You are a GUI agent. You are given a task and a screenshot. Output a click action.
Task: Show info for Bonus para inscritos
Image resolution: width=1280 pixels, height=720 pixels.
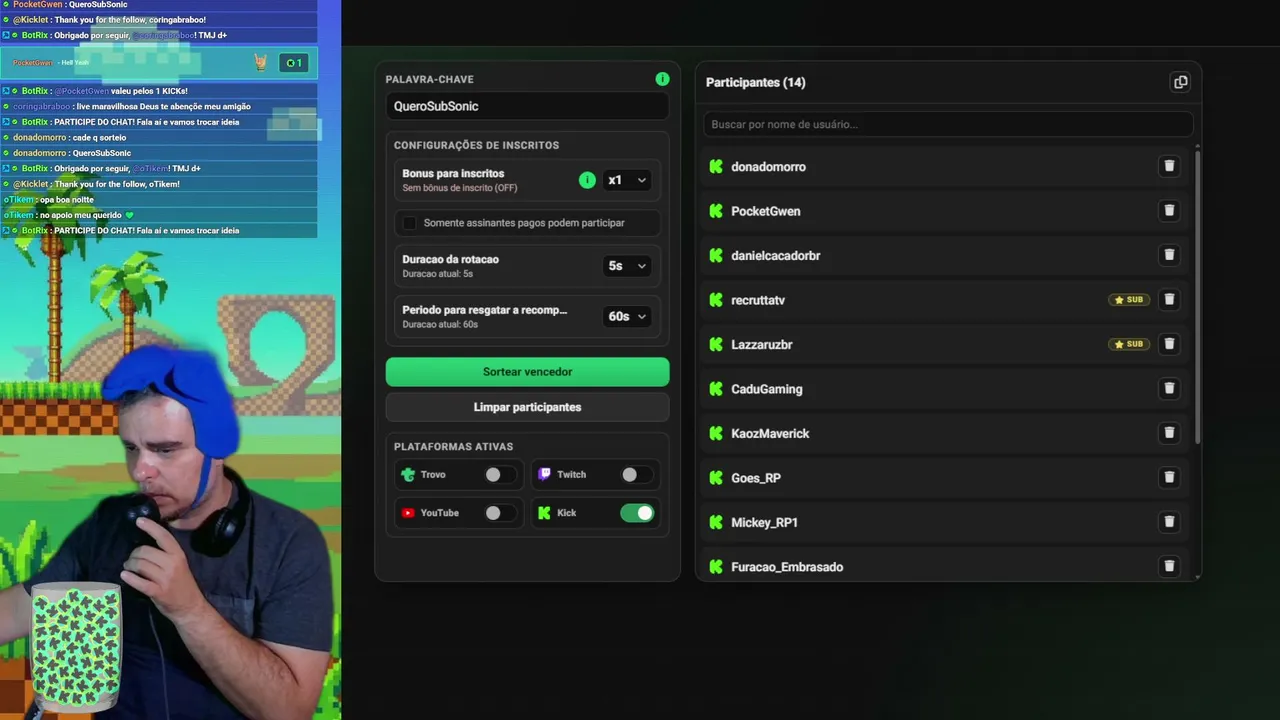tap(587, 180)
